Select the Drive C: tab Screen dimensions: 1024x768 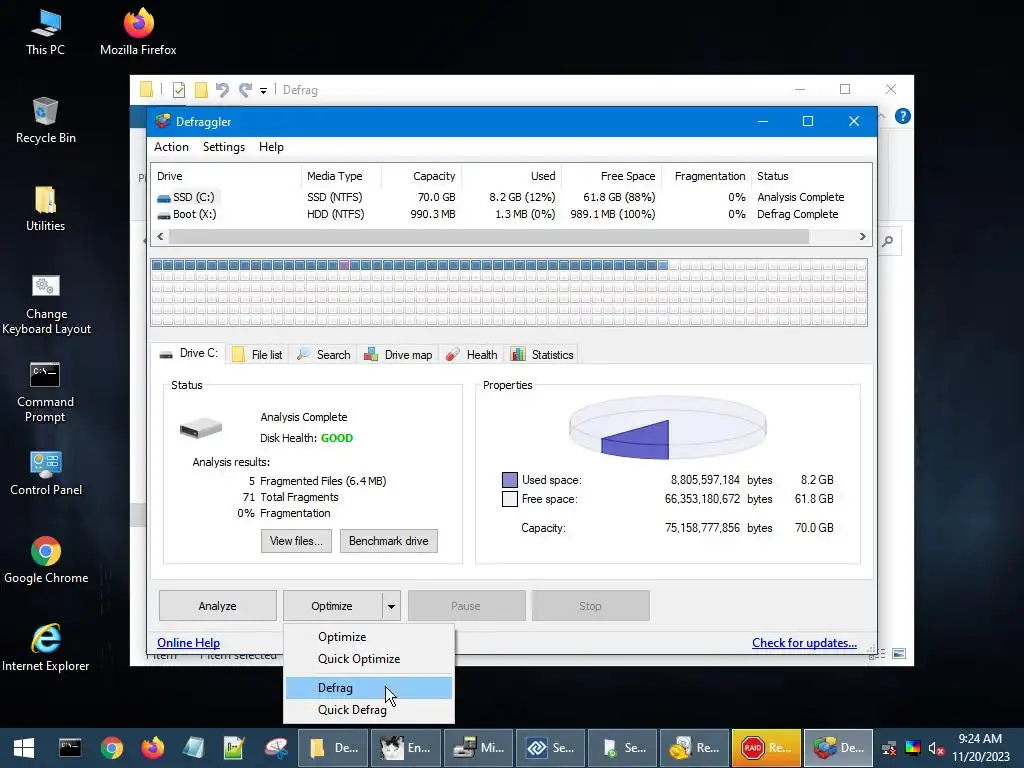pyautogui.click(x=189, y=353)
